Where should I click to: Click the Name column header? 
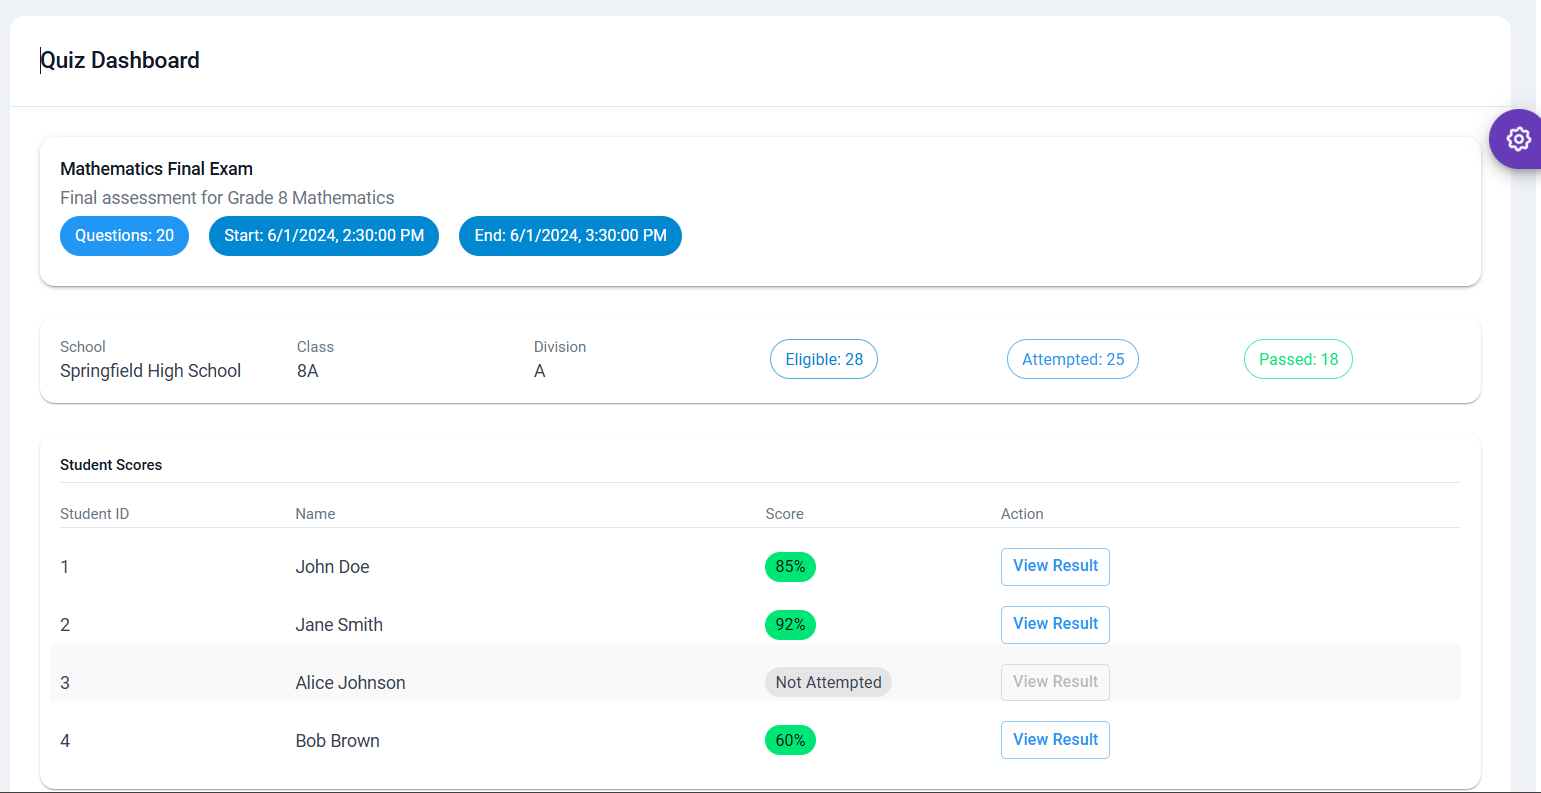pos(315,514)
